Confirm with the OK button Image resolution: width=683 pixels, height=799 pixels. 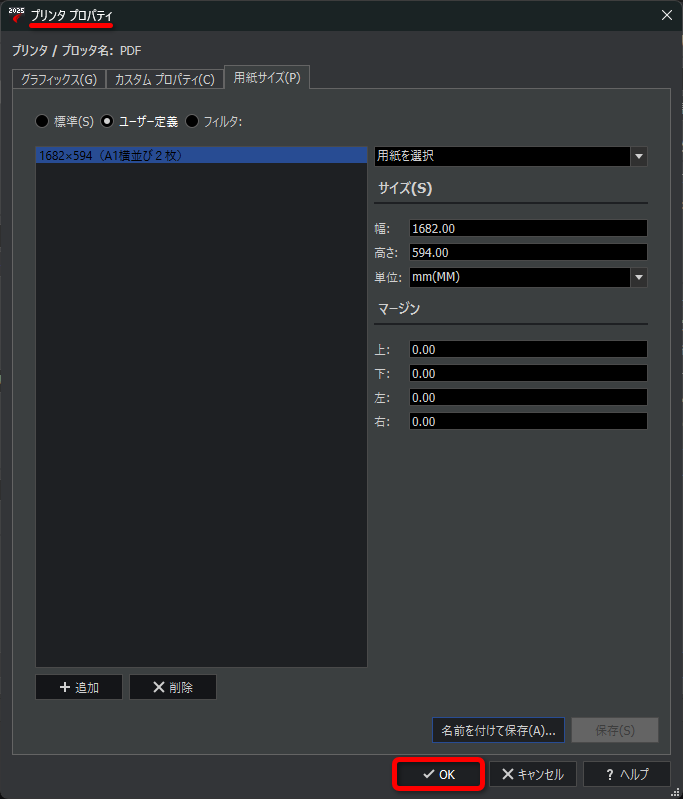439,774
